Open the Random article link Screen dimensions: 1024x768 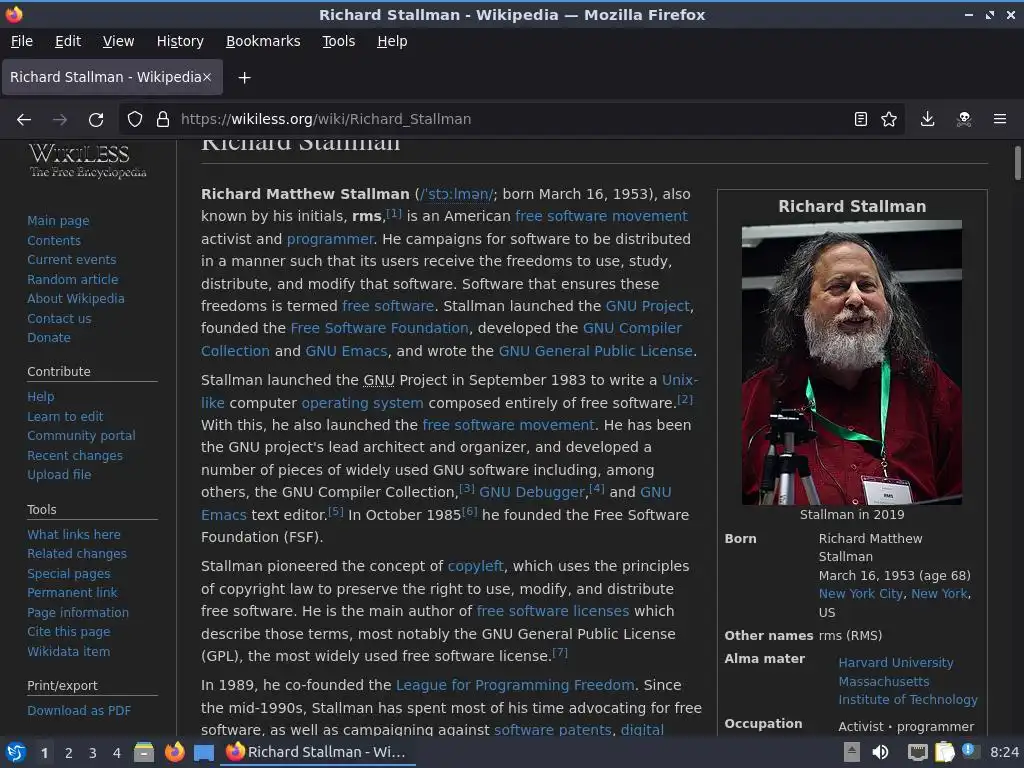[72, 280]
